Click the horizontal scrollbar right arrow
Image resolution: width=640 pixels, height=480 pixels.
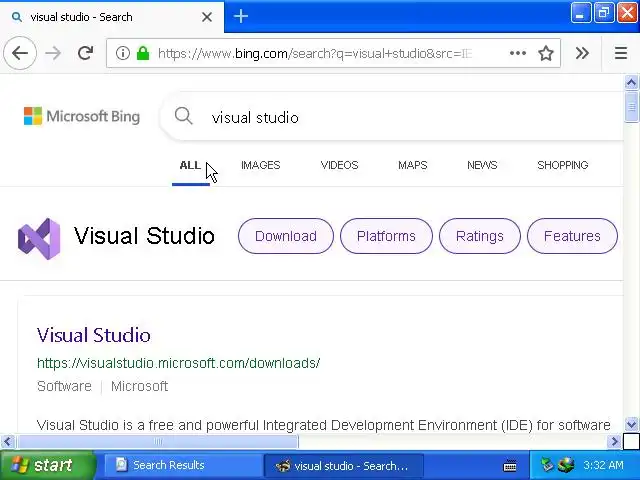pos(614,441)
